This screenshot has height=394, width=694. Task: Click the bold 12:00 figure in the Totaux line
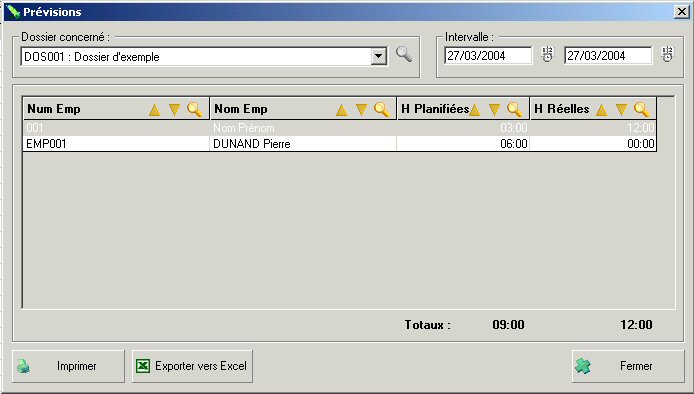636,325
